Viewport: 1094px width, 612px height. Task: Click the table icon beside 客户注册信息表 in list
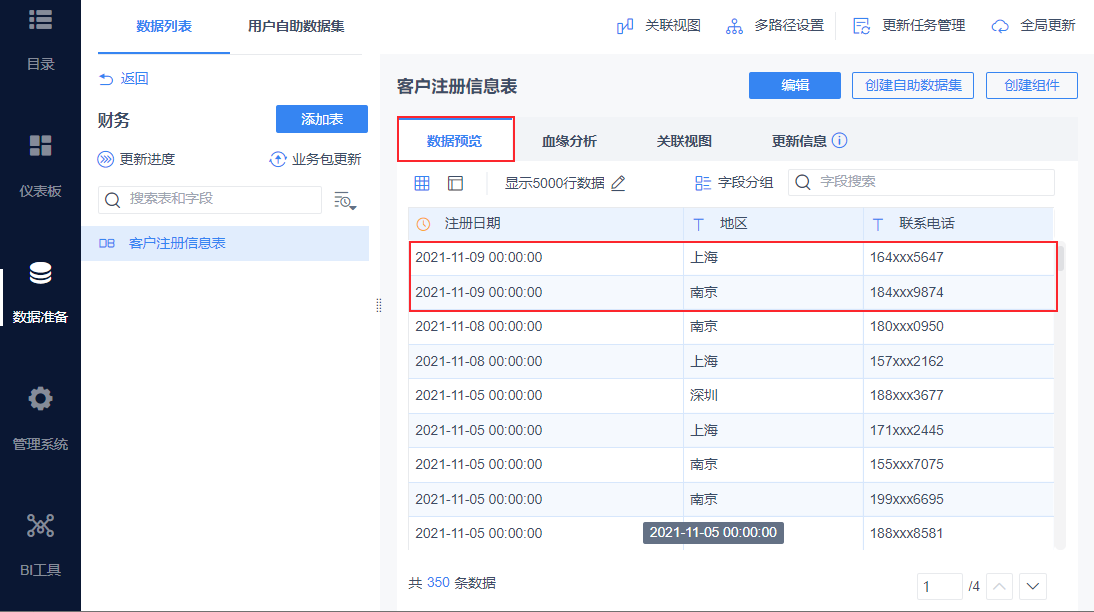click(107, 244)
